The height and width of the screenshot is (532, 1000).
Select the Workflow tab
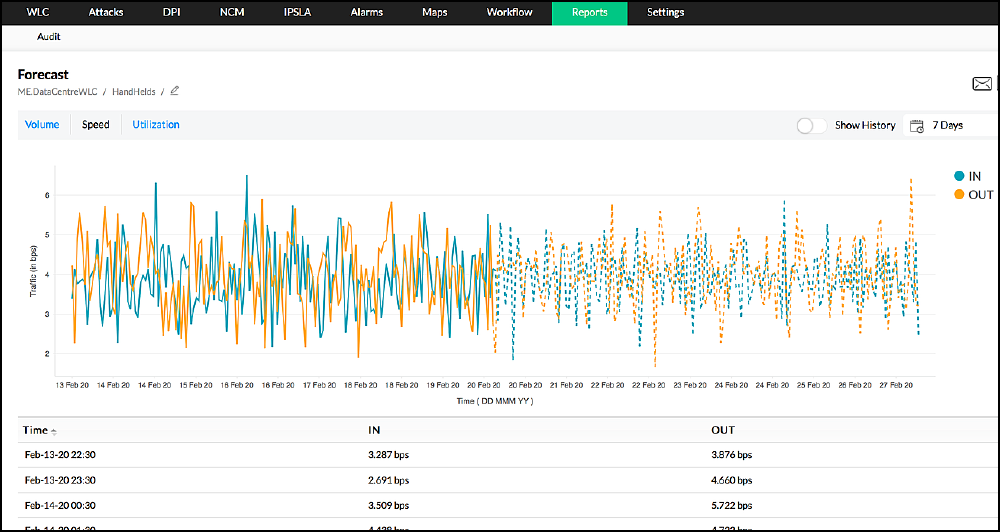coord(509,13)
